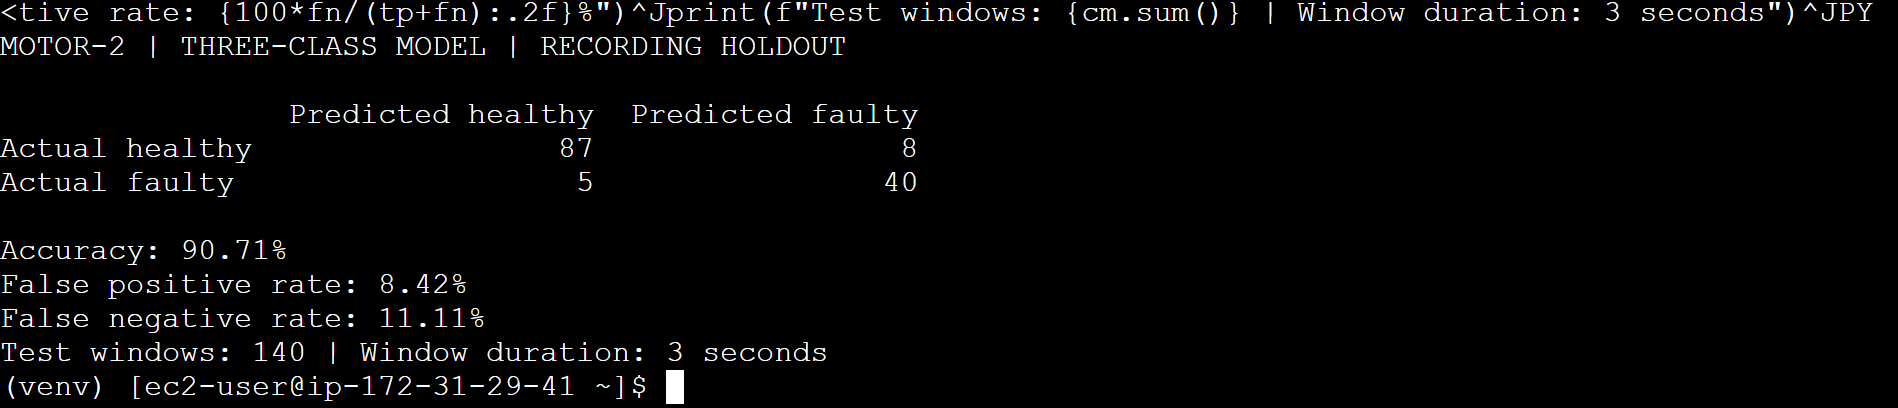Screen dimensions: 1898x408
Task: Click the Actual healthy row label
Action: [126, 148]
